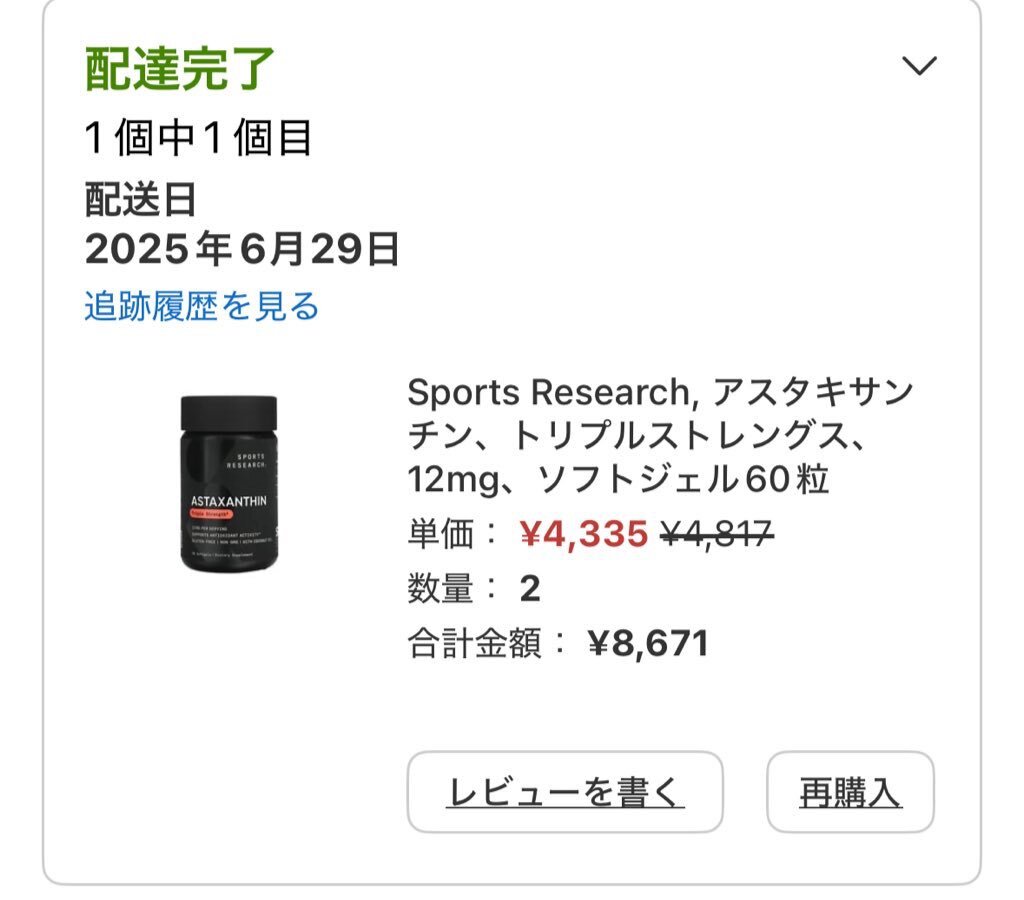
Task: Click the 1個中1個目 package count text
Action: click(198, 138)
